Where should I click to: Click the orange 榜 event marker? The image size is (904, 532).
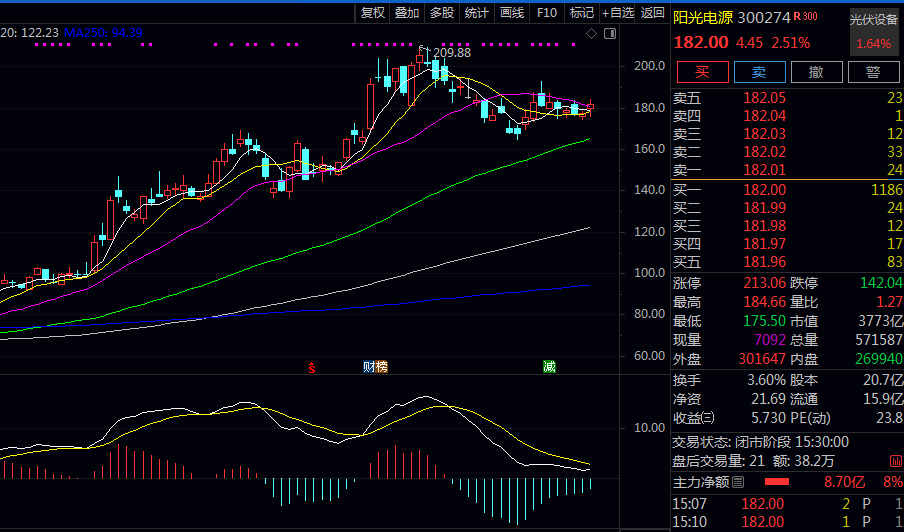pos(381,368)
